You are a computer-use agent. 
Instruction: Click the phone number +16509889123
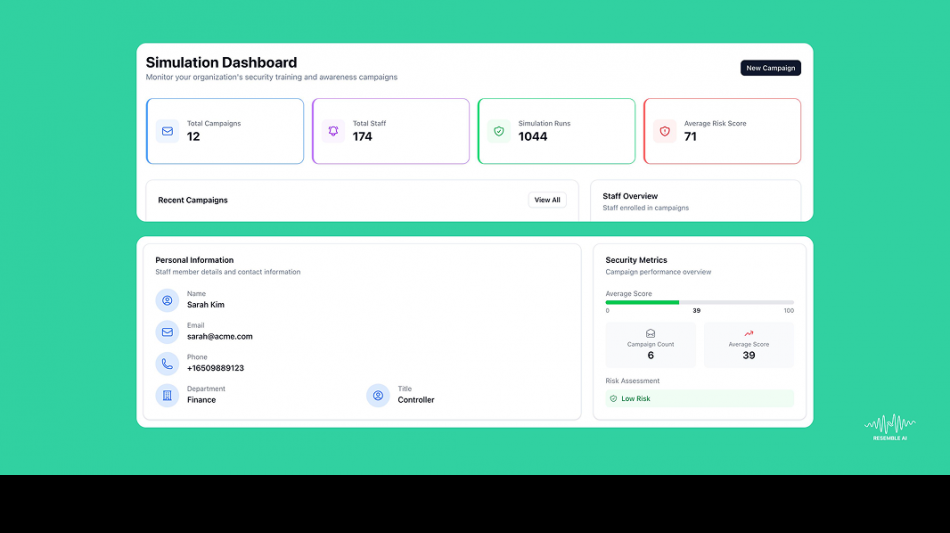(215, 368)
